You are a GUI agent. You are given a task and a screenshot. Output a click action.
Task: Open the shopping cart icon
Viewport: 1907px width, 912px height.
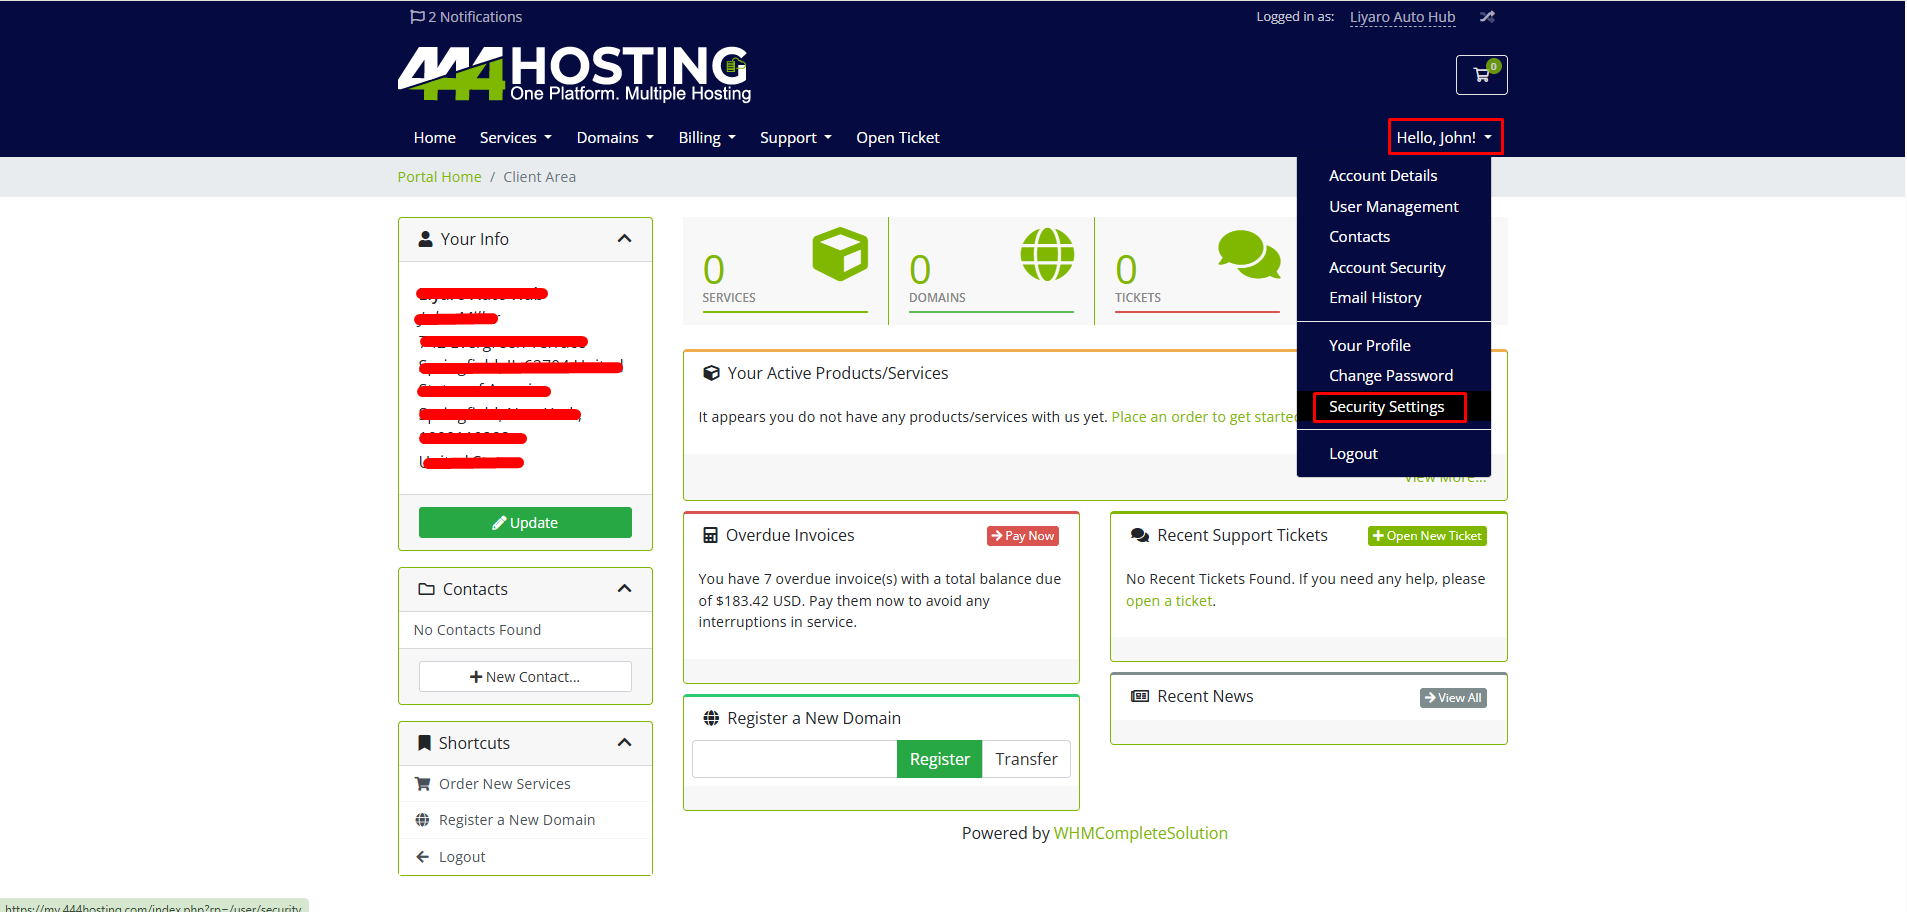[1481, 75]
